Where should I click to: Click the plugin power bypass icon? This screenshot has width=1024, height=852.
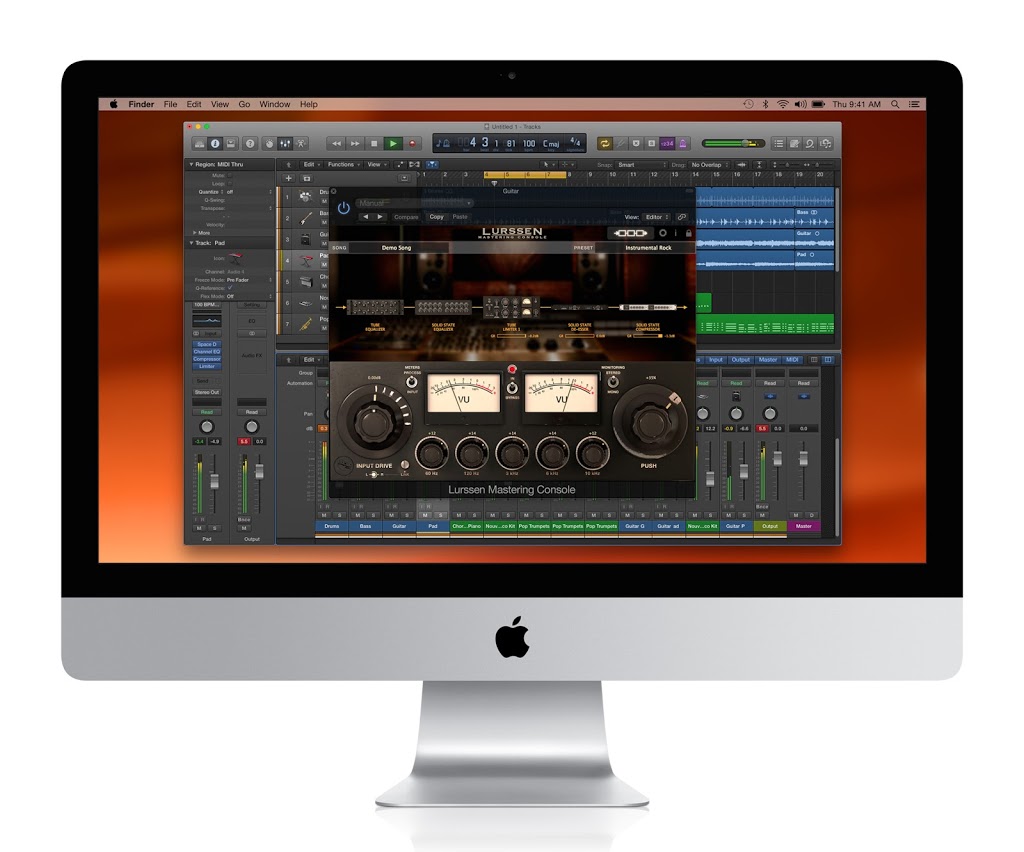point(344,208)
